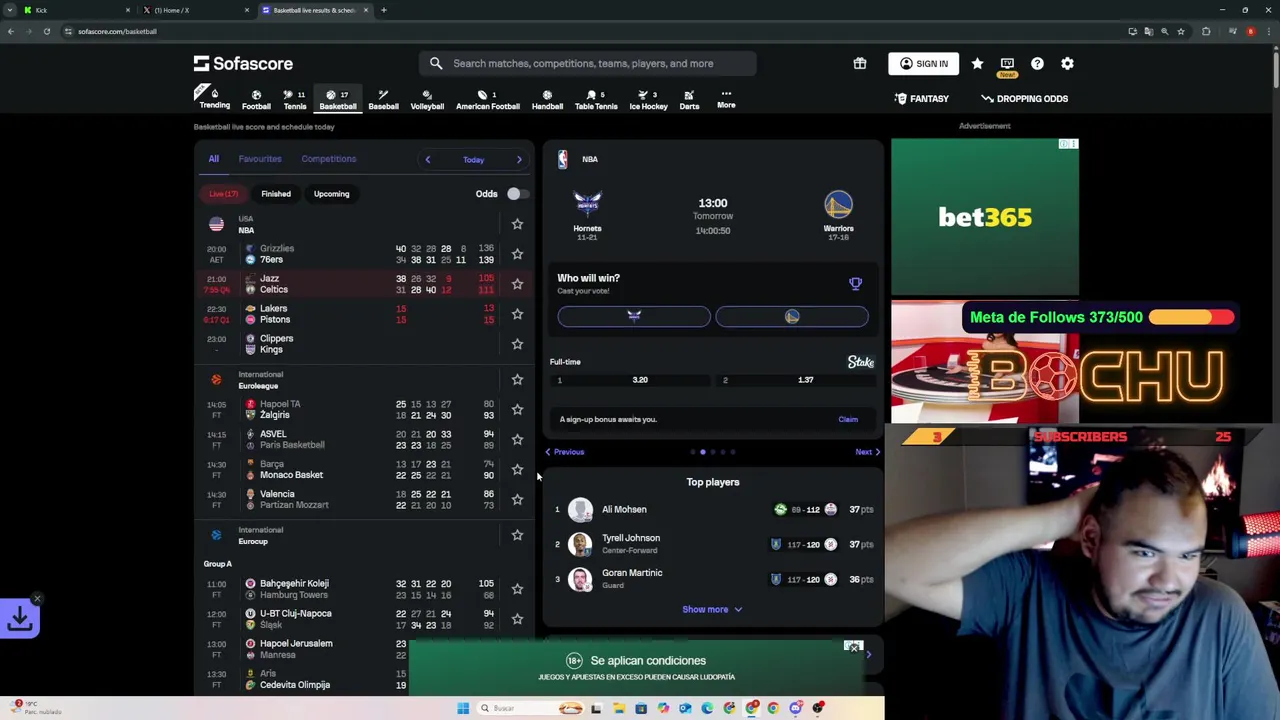Image resolution: width=1280 pixels, height=720 pixels.
Task: Click the browser address bar
Action: click(x=590, y=31)
